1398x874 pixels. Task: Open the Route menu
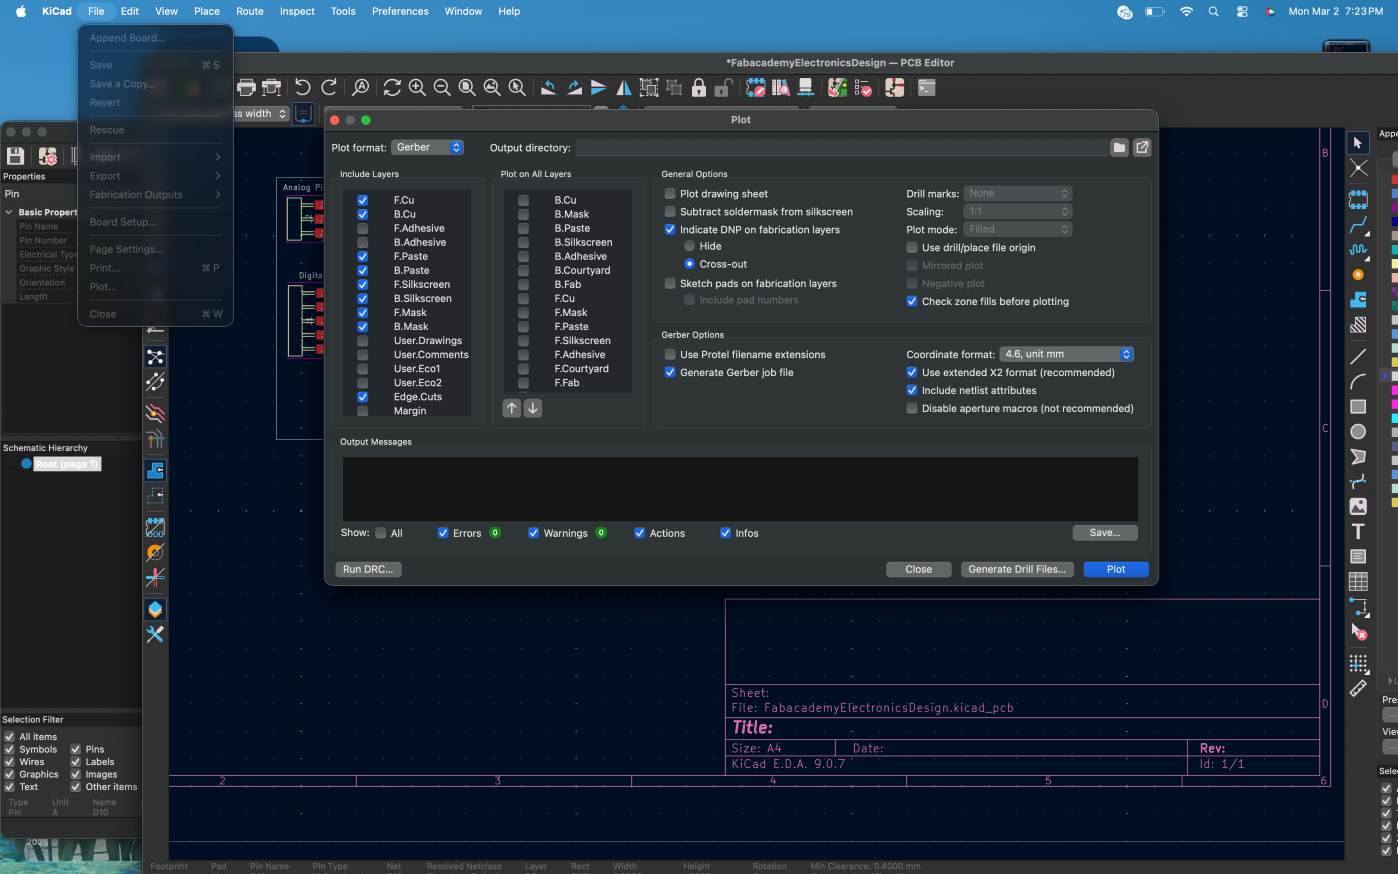[x=250, y=11]
